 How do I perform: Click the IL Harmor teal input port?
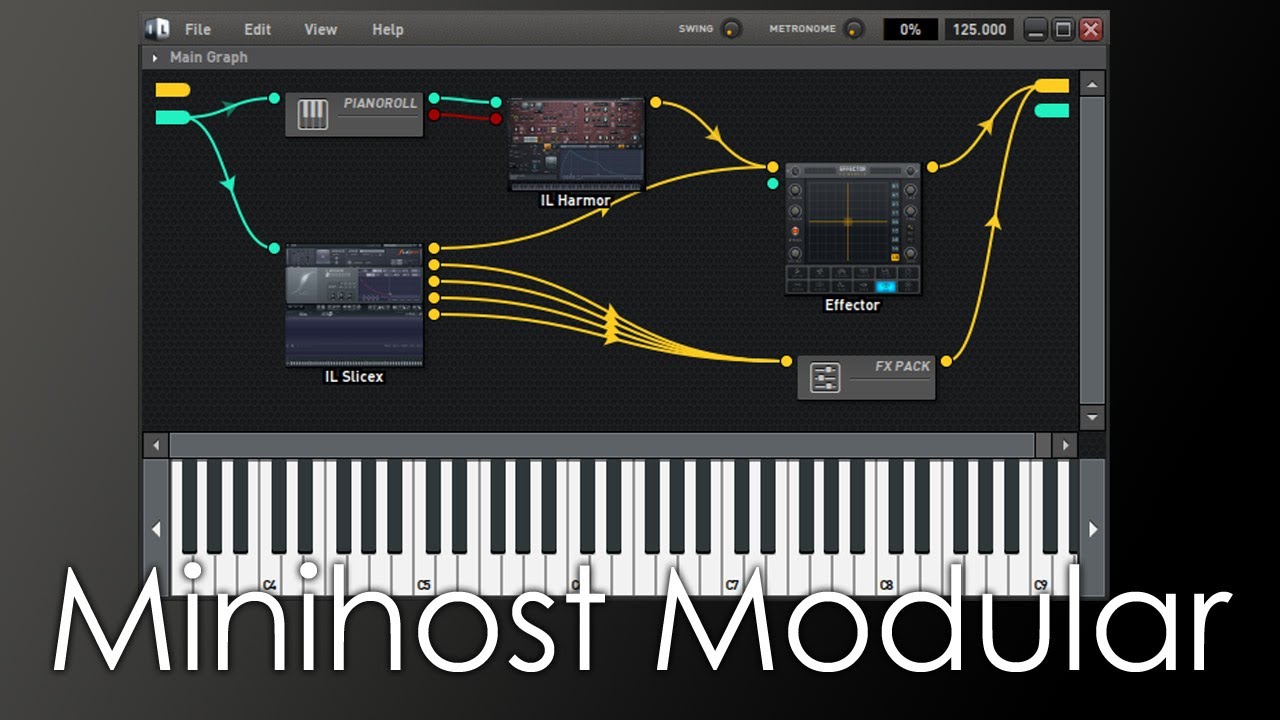tap(496, 102)
